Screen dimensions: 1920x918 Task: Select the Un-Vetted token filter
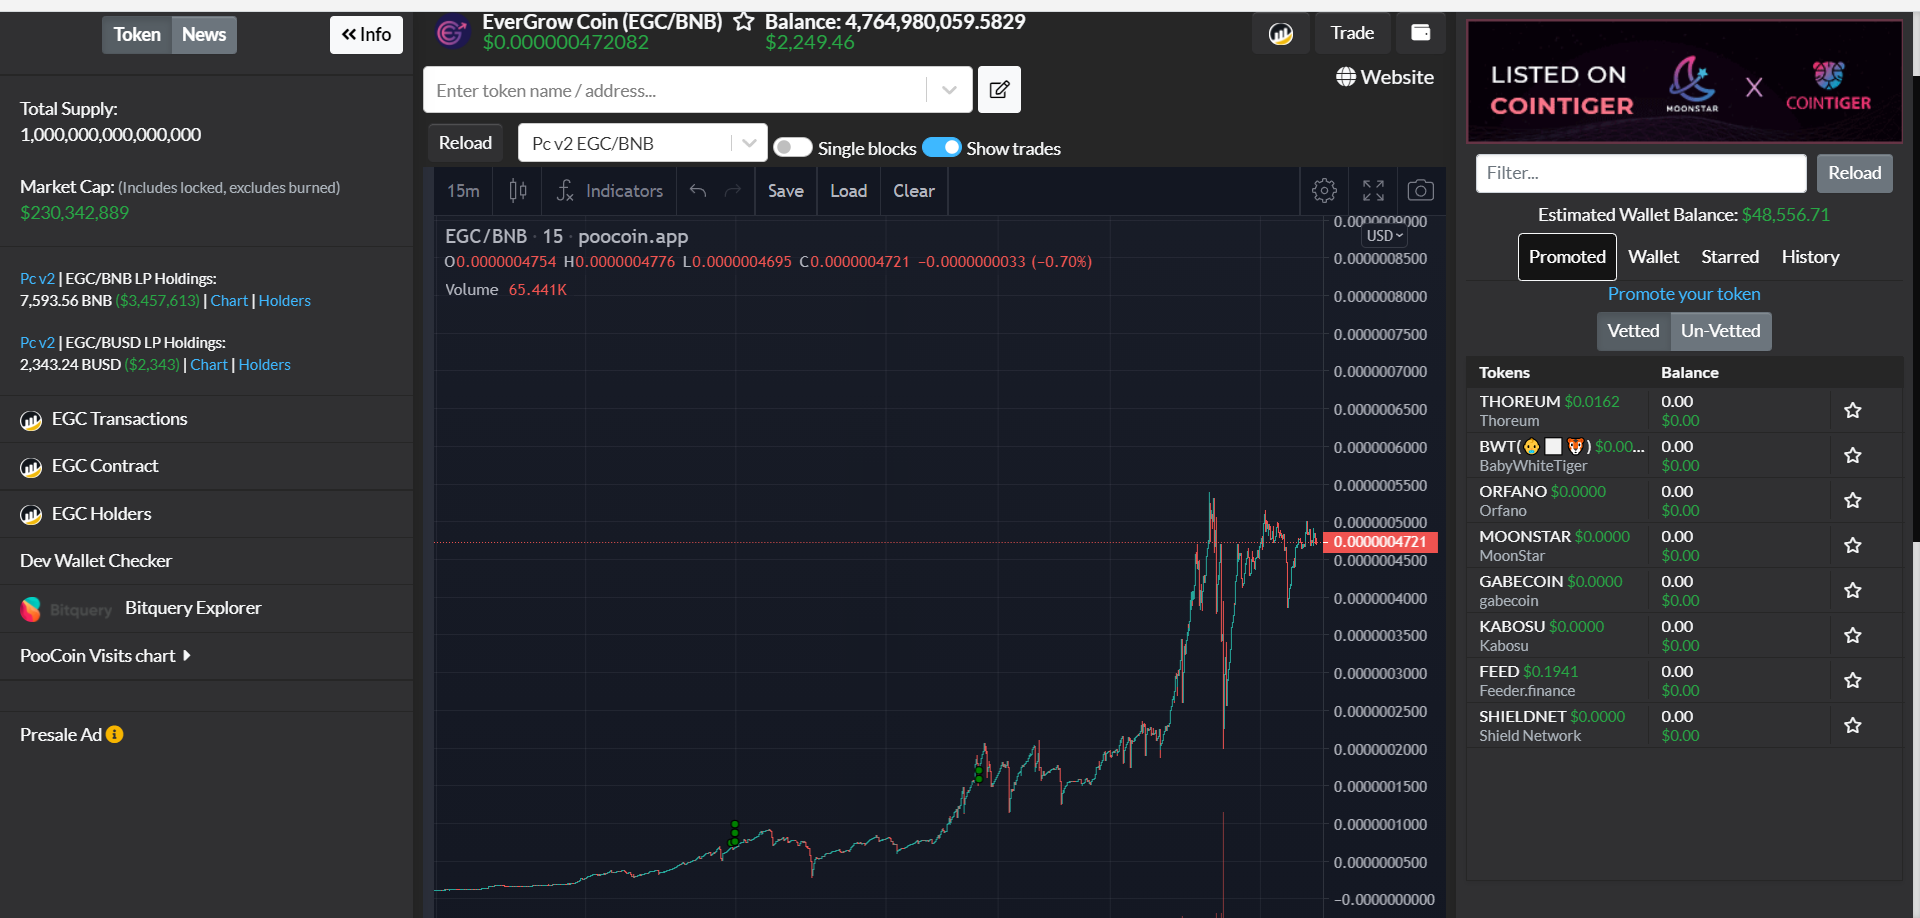point(1720,331)
